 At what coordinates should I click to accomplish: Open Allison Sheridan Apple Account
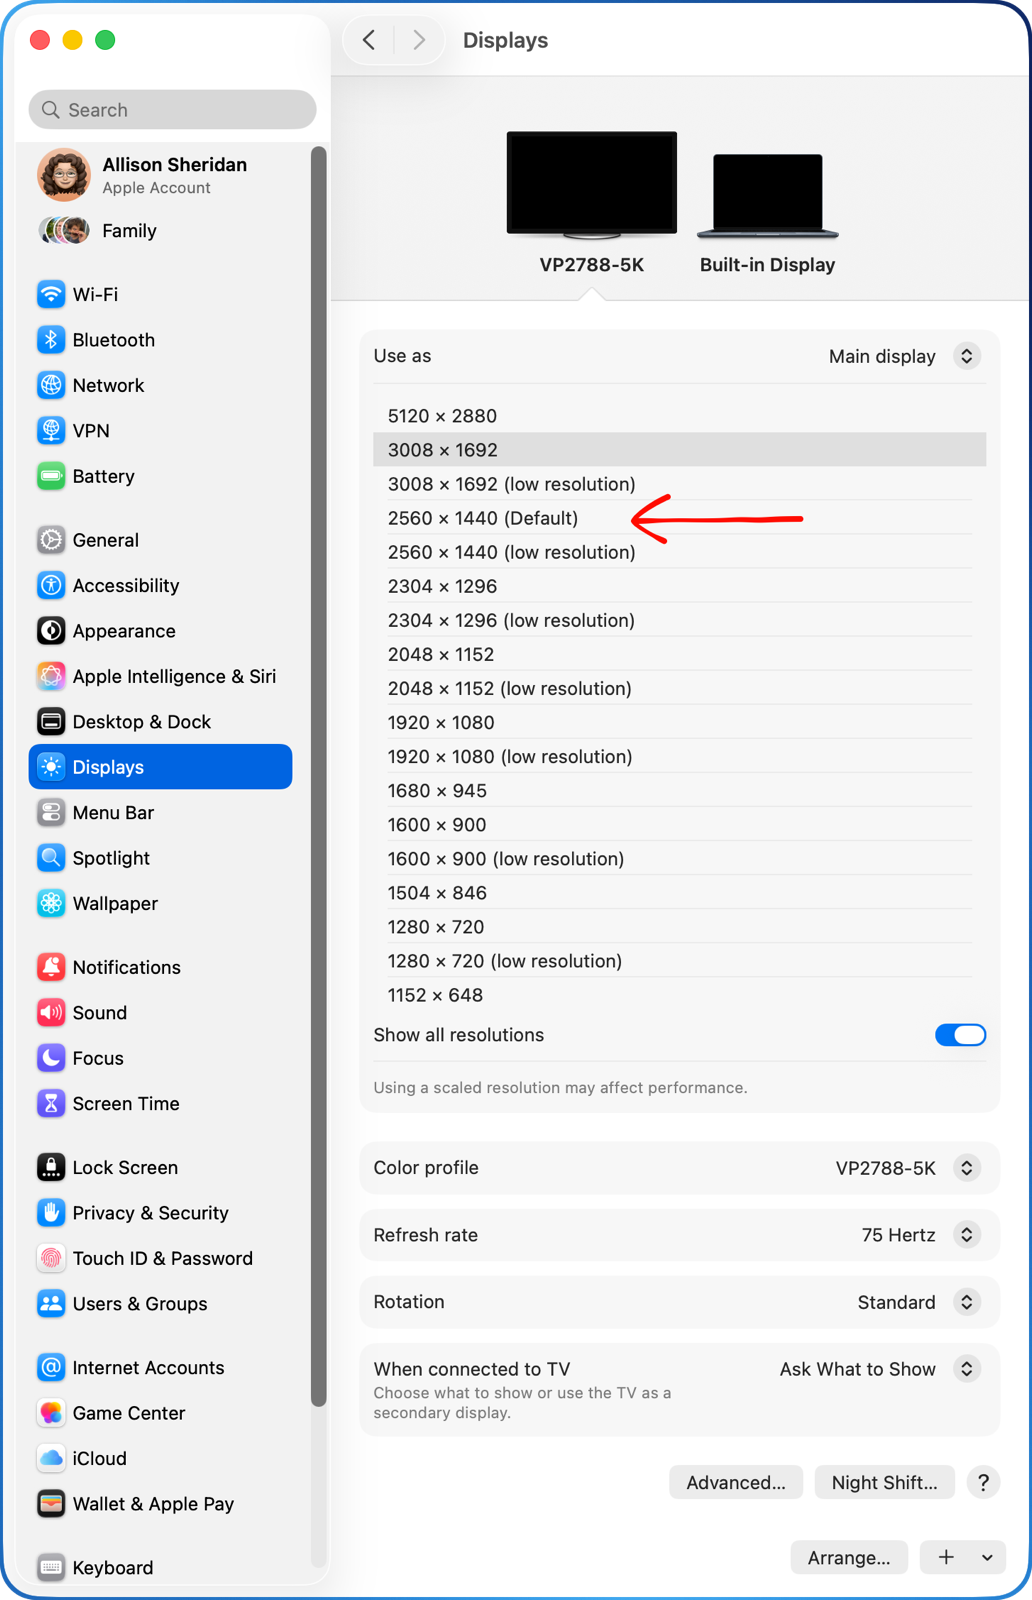pos(160,175)
